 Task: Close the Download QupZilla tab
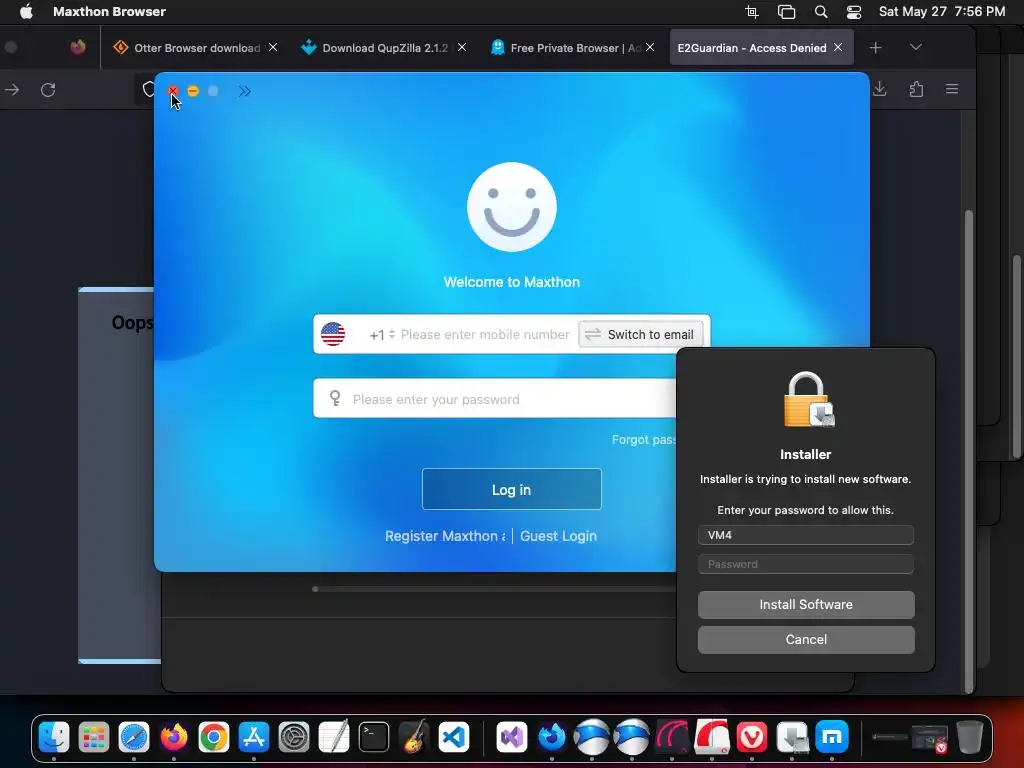click(462, 47)
